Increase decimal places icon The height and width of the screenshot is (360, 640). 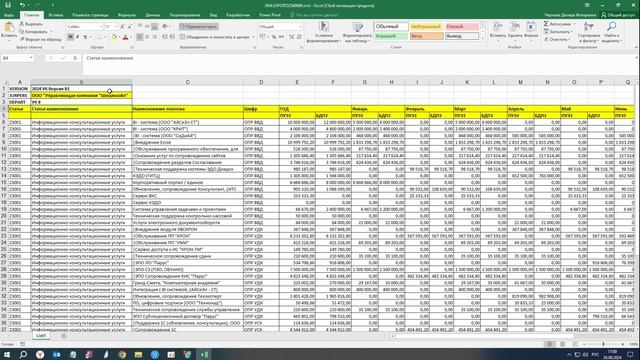coord(291,37)
